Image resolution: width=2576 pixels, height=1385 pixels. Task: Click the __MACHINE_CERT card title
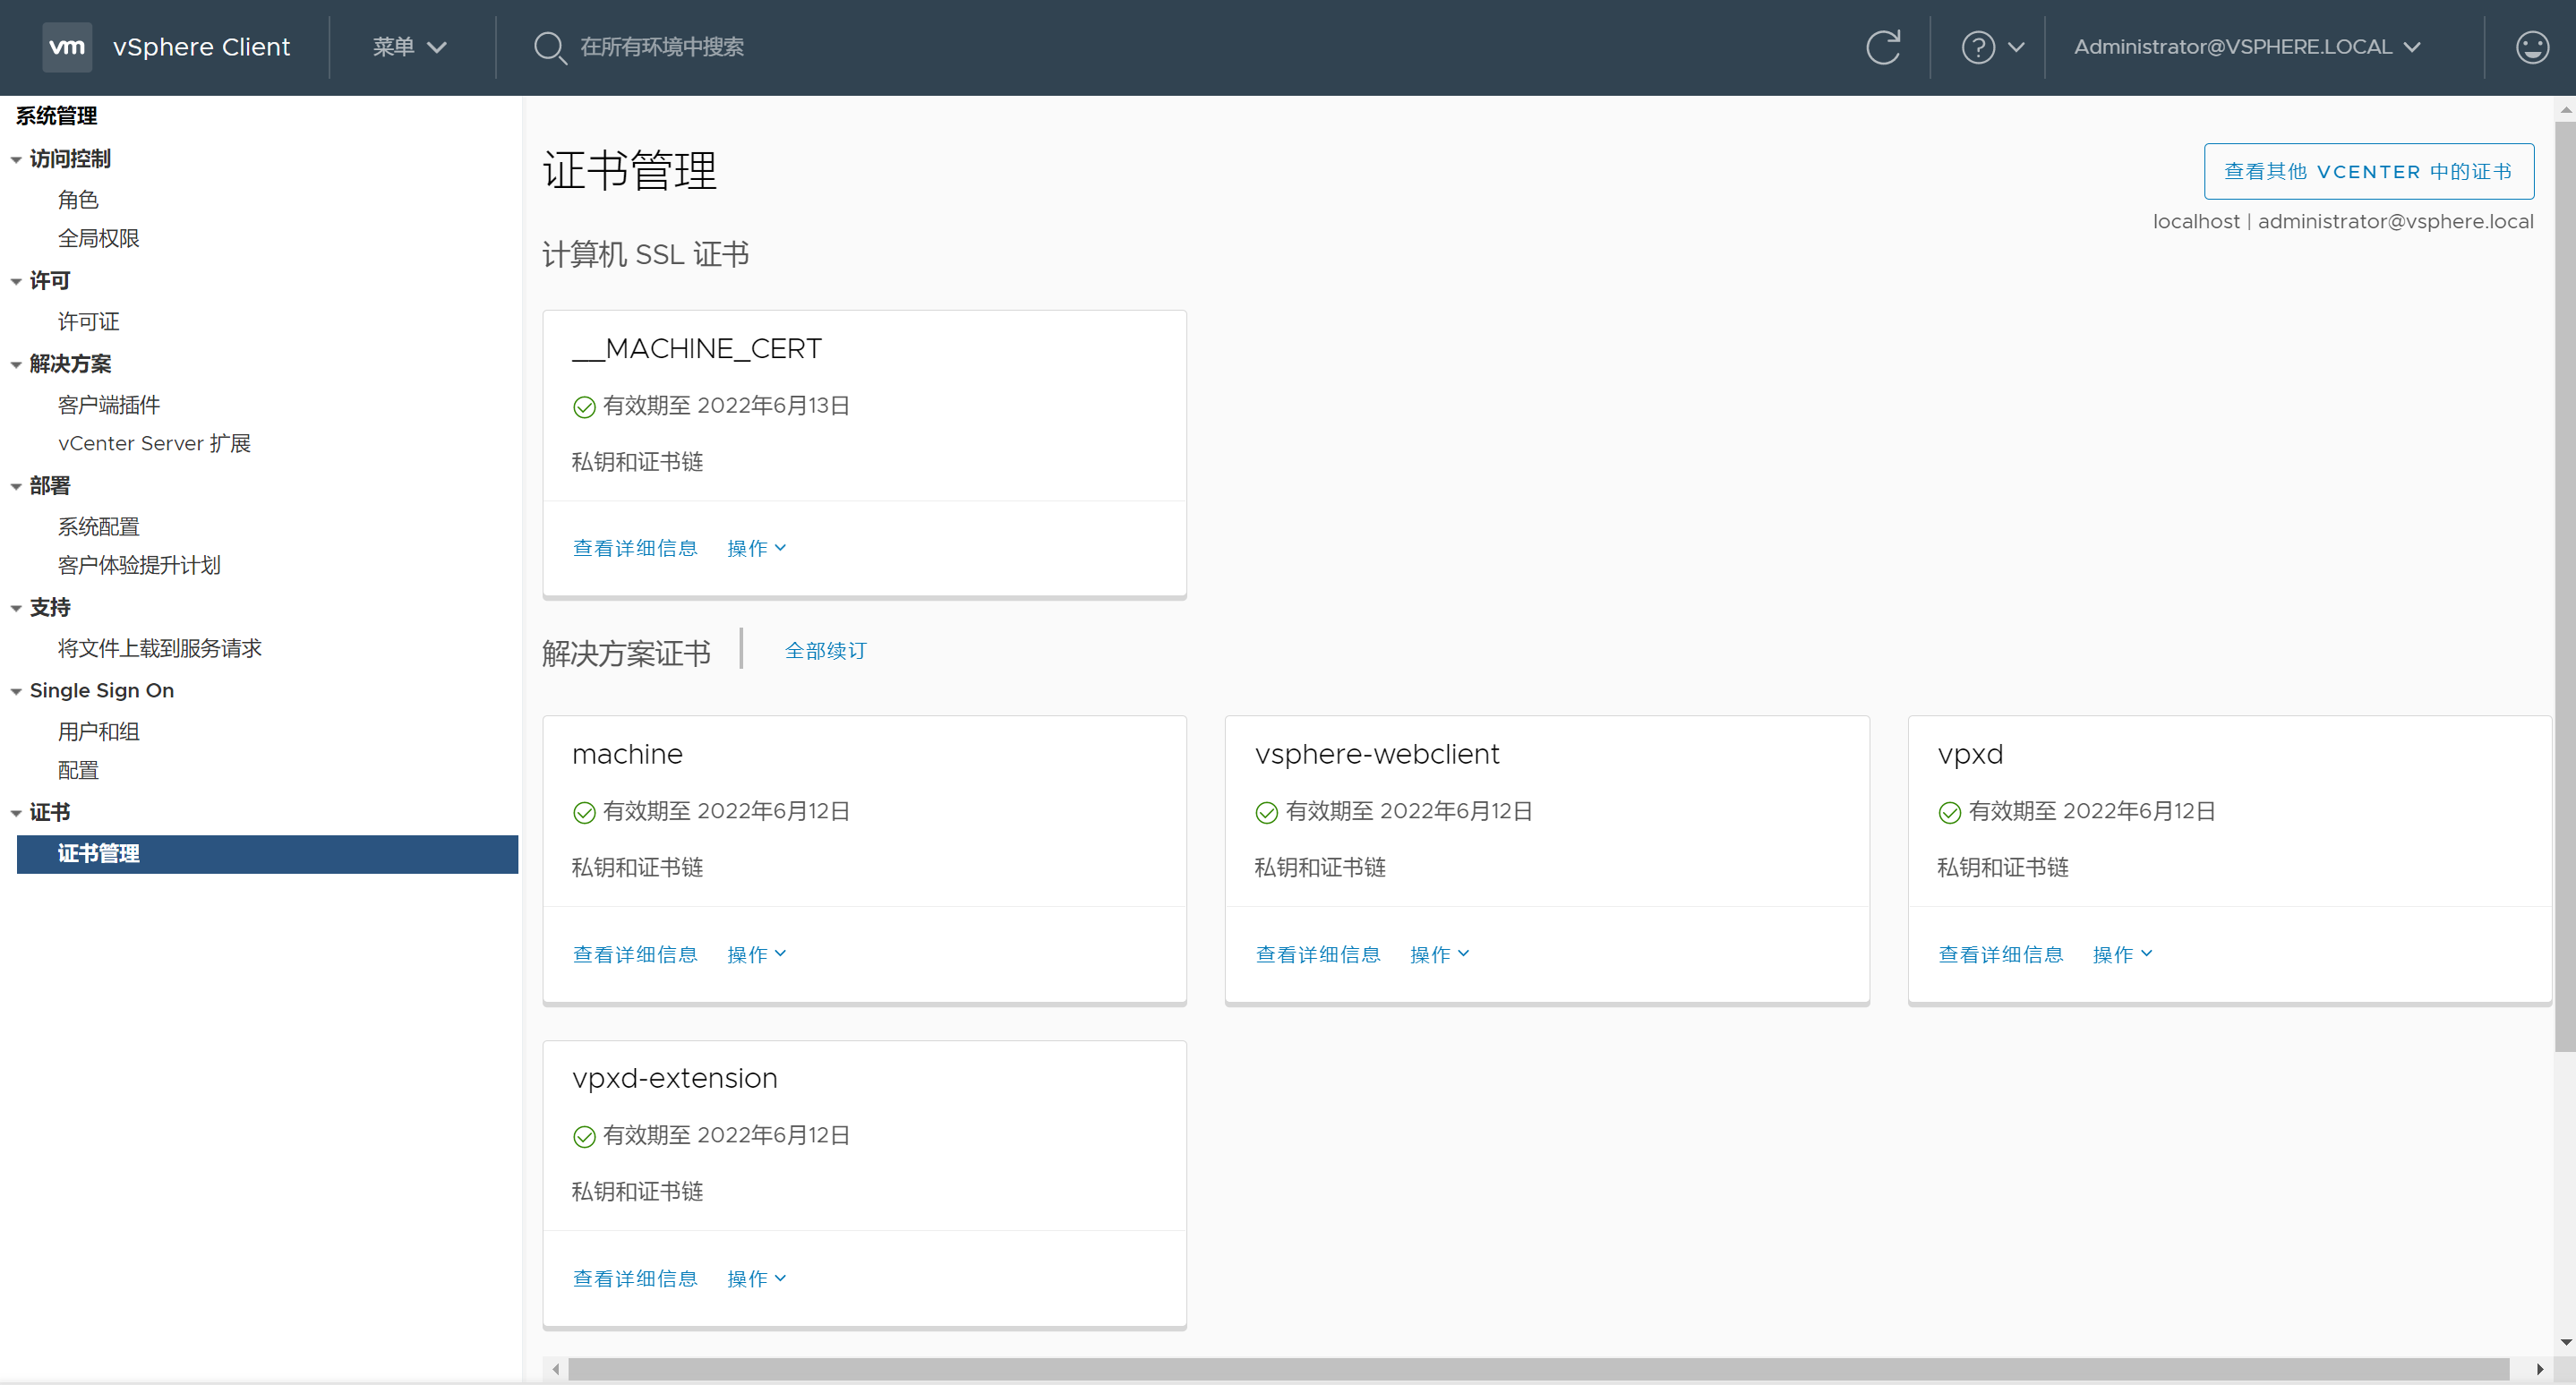(697, 349)
